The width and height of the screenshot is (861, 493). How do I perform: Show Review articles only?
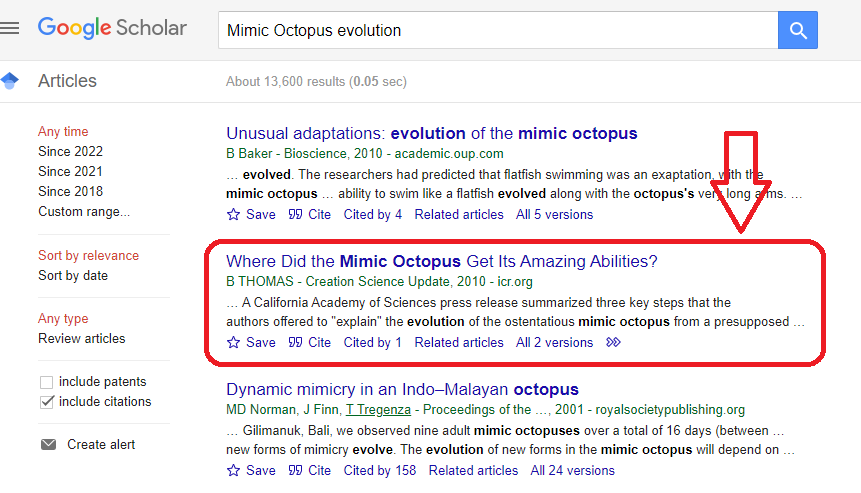82,338
